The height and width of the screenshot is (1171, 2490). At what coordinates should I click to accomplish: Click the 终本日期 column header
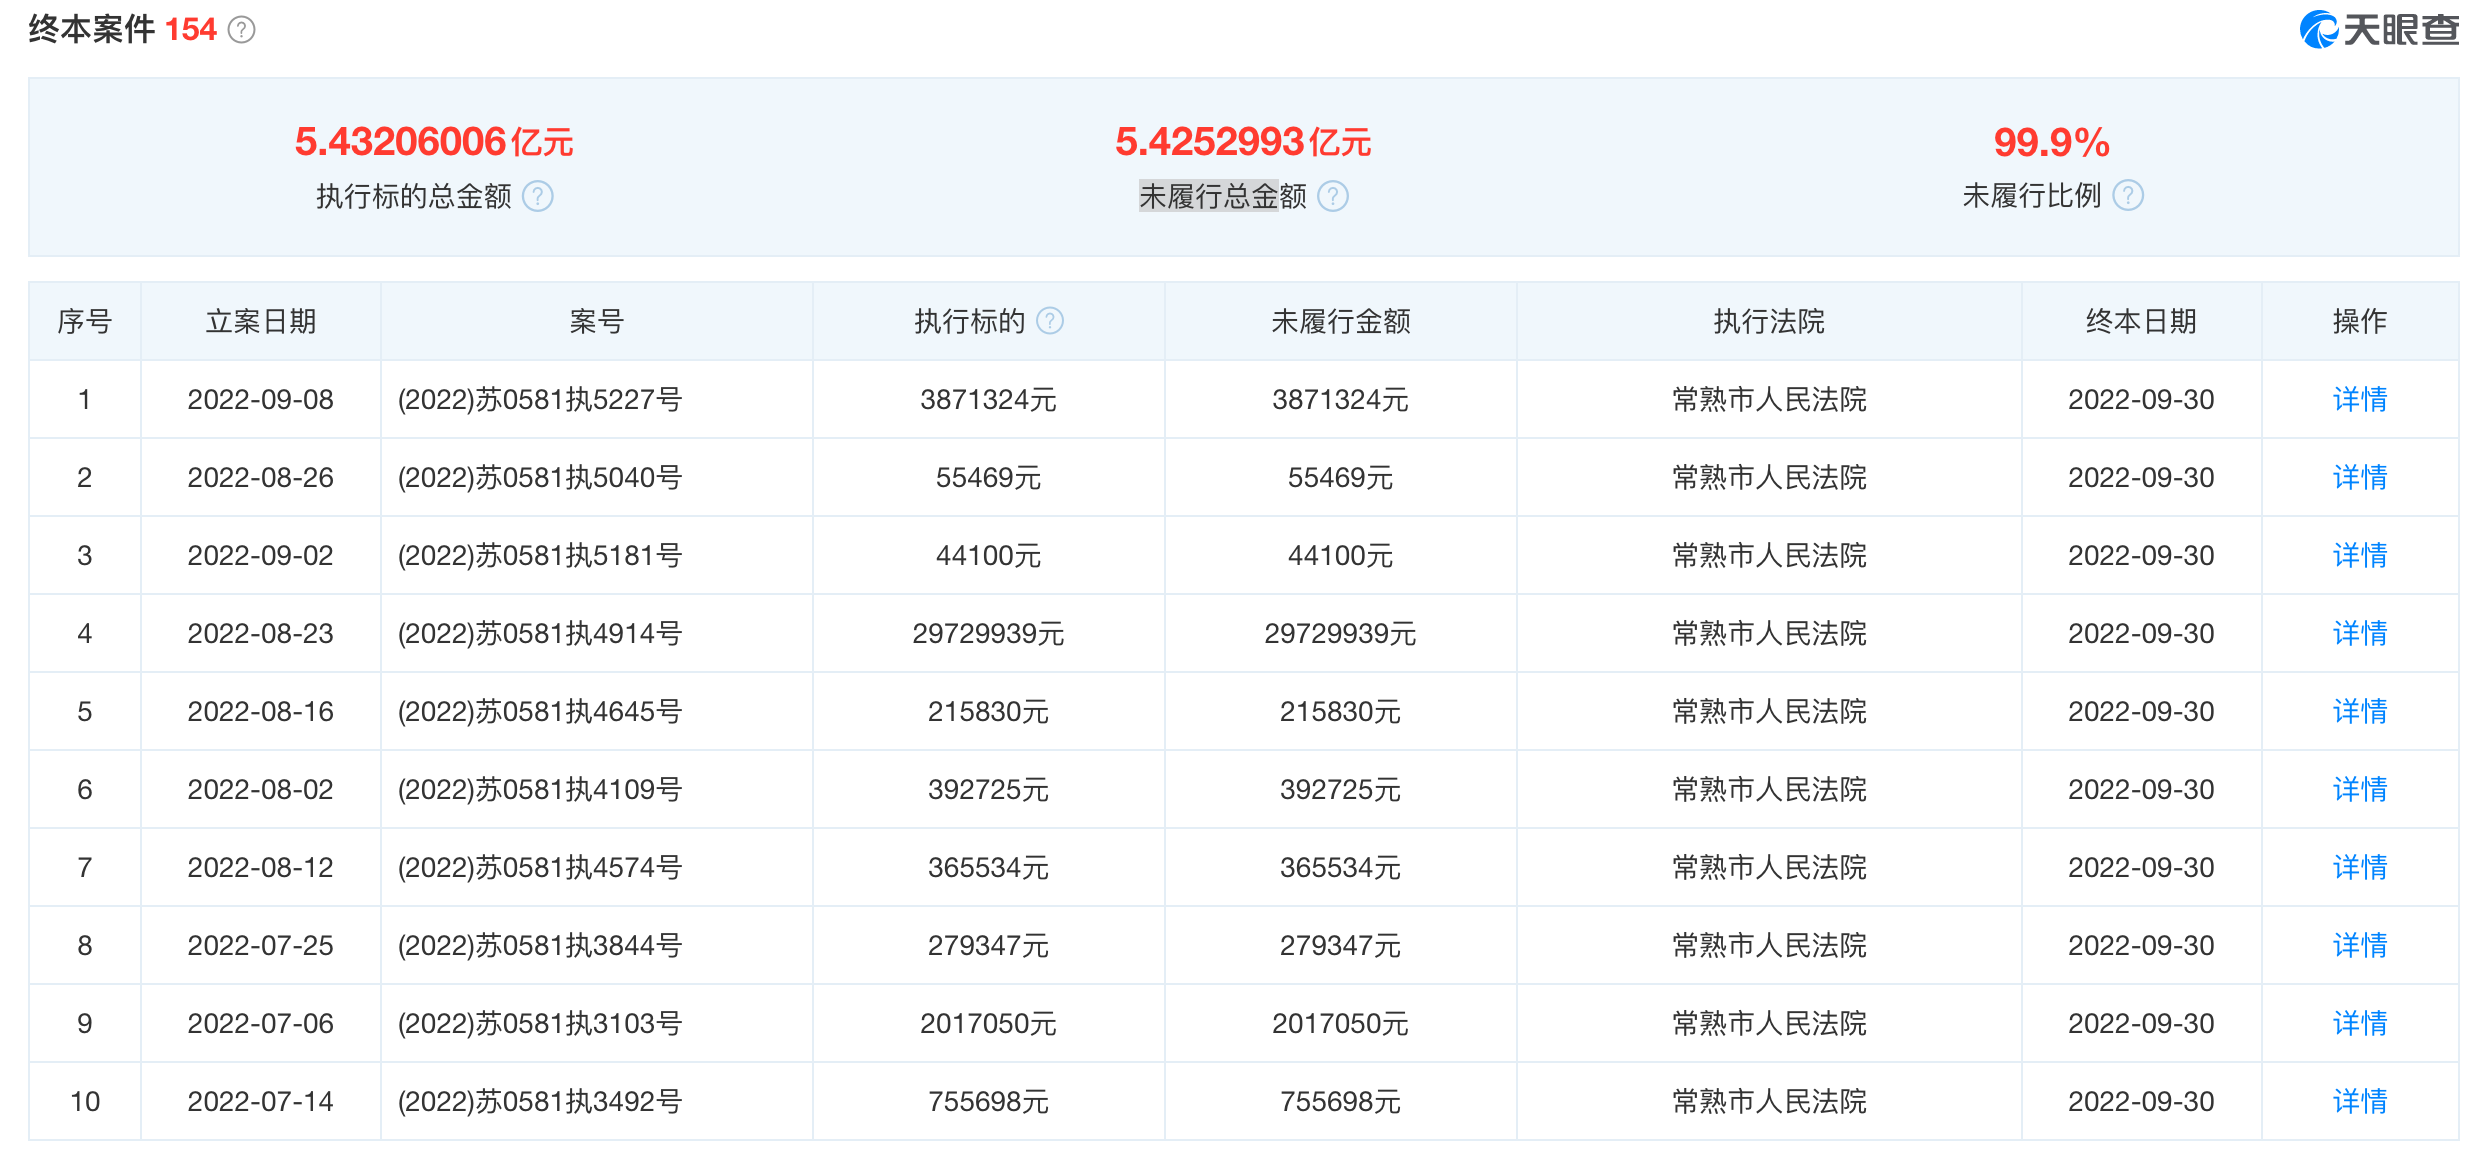tap(2141, 322)
